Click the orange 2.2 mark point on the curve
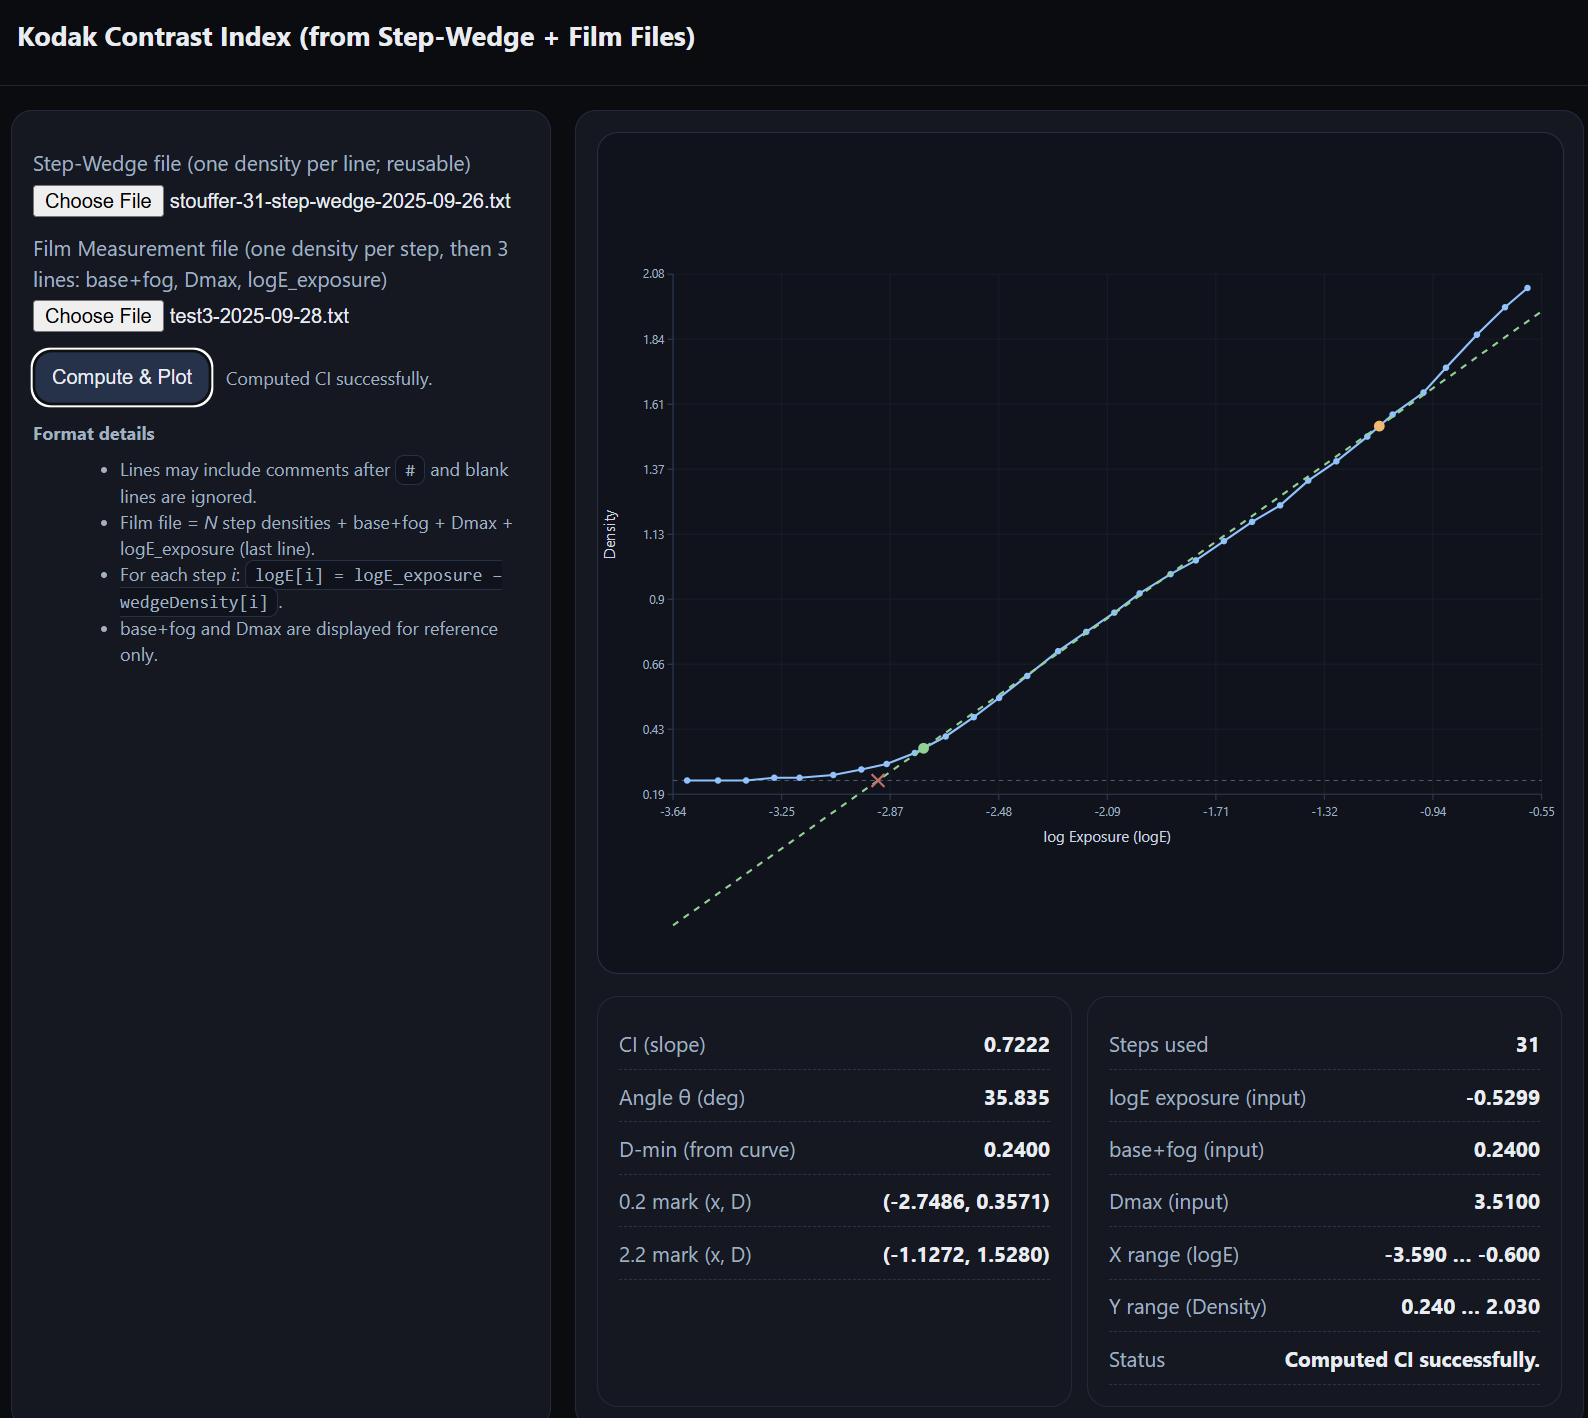The height and width of the screenshot is (1418, 1588). [1379, 426]
